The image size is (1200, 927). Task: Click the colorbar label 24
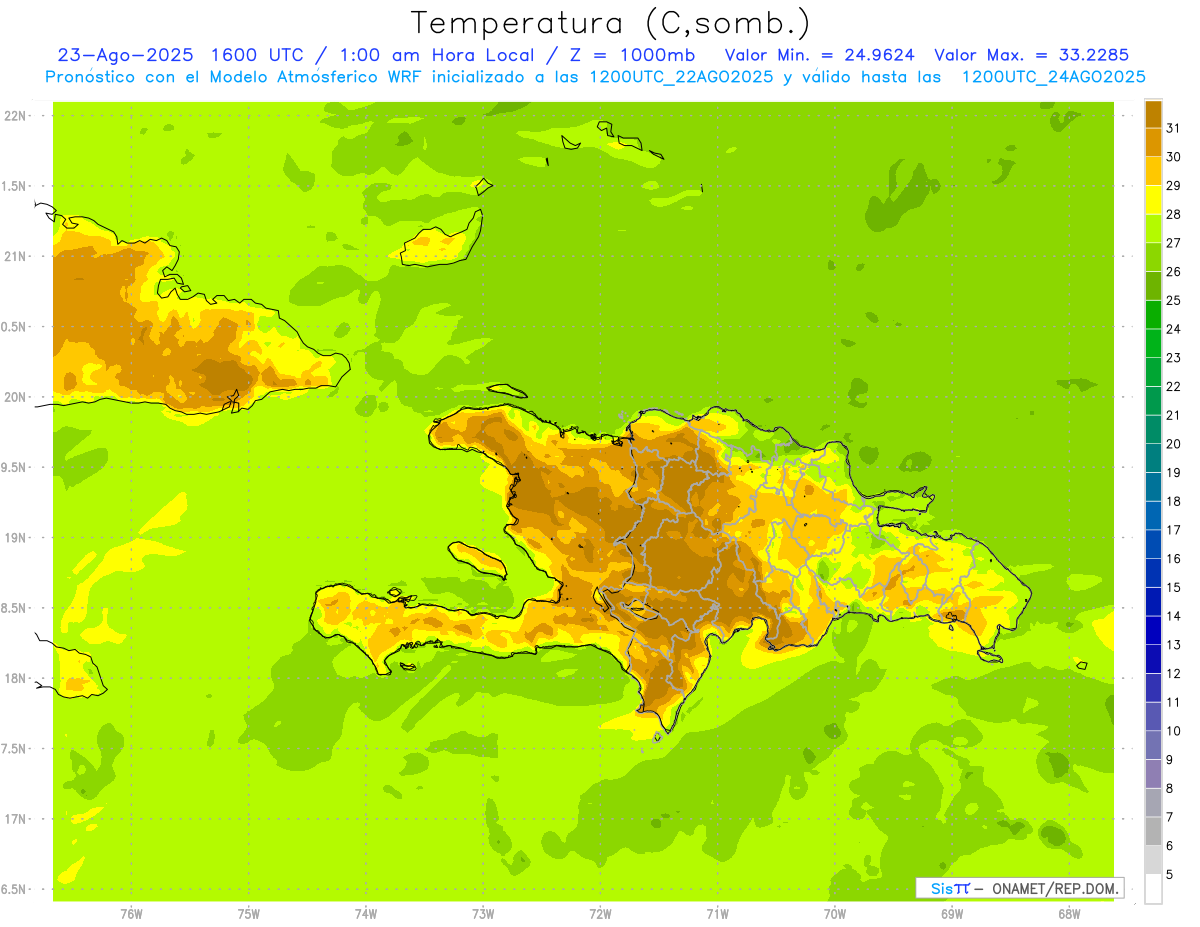1173,329
